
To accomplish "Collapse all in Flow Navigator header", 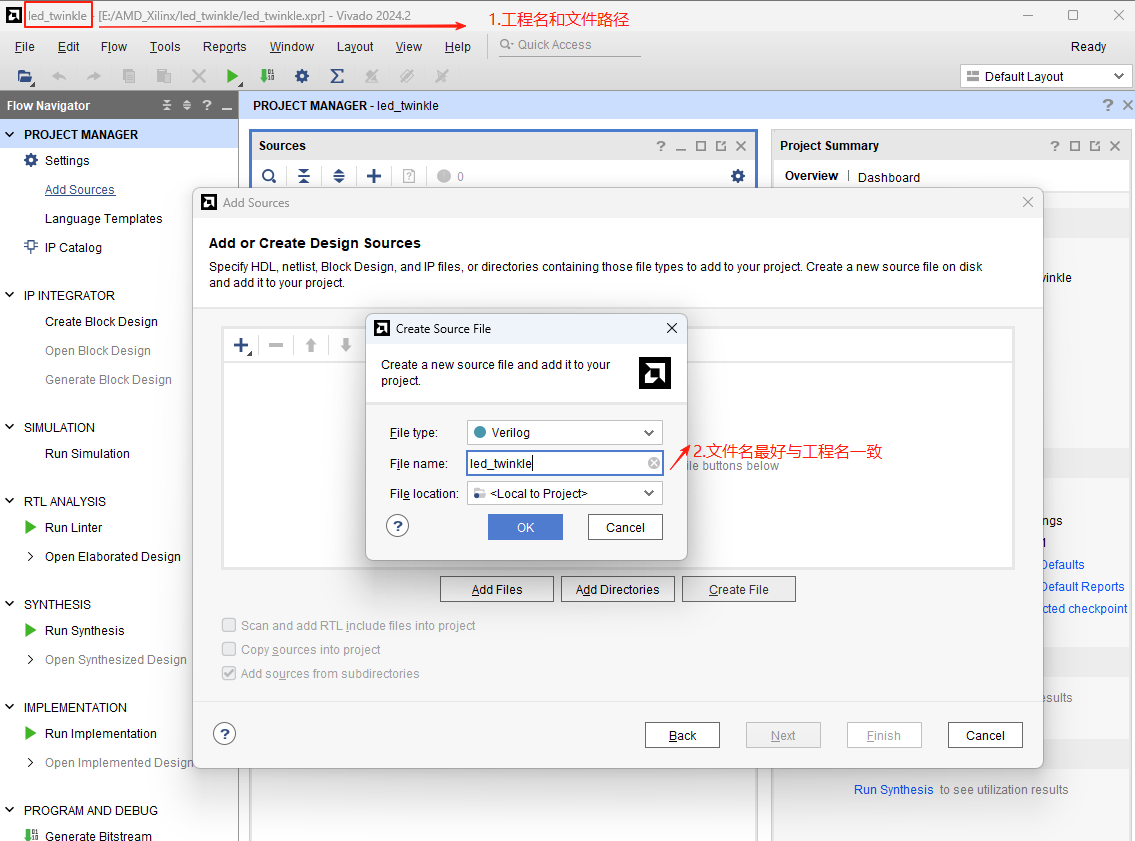I will point(167,106).
